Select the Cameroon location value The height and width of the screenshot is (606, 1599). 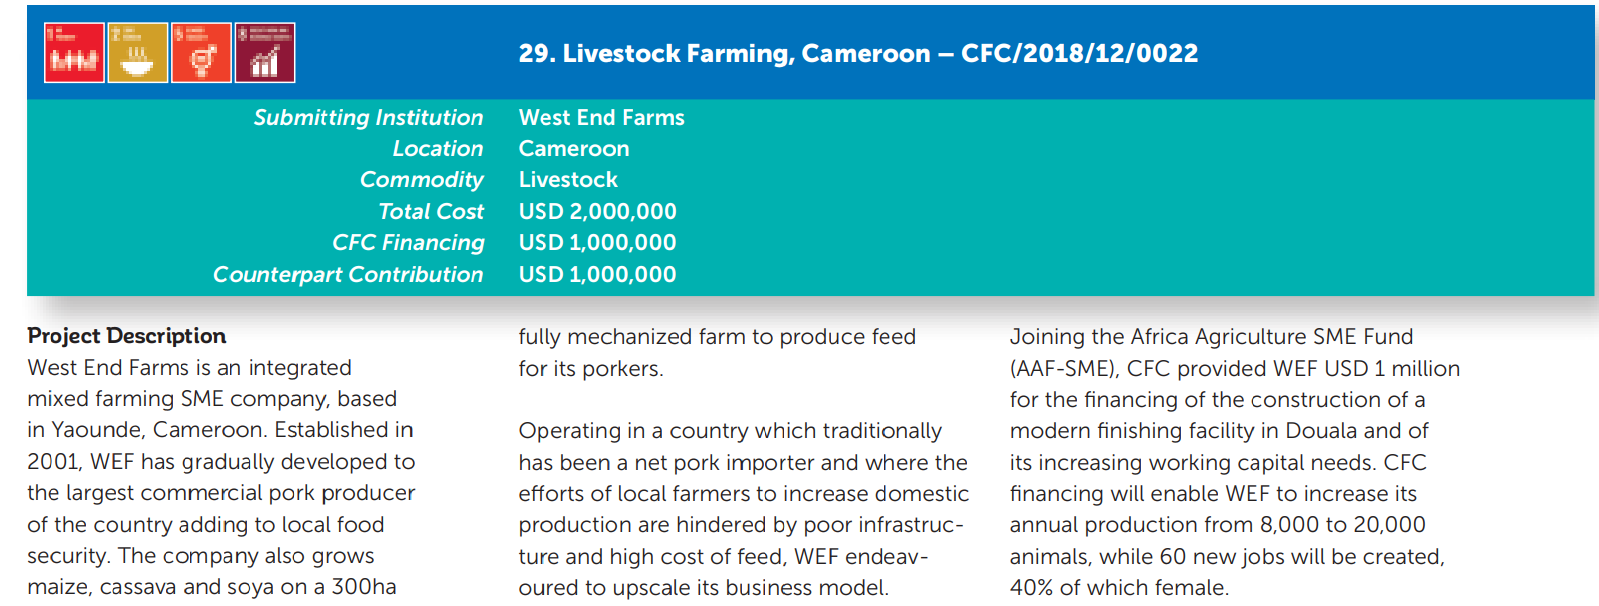[x=574, y=148]
